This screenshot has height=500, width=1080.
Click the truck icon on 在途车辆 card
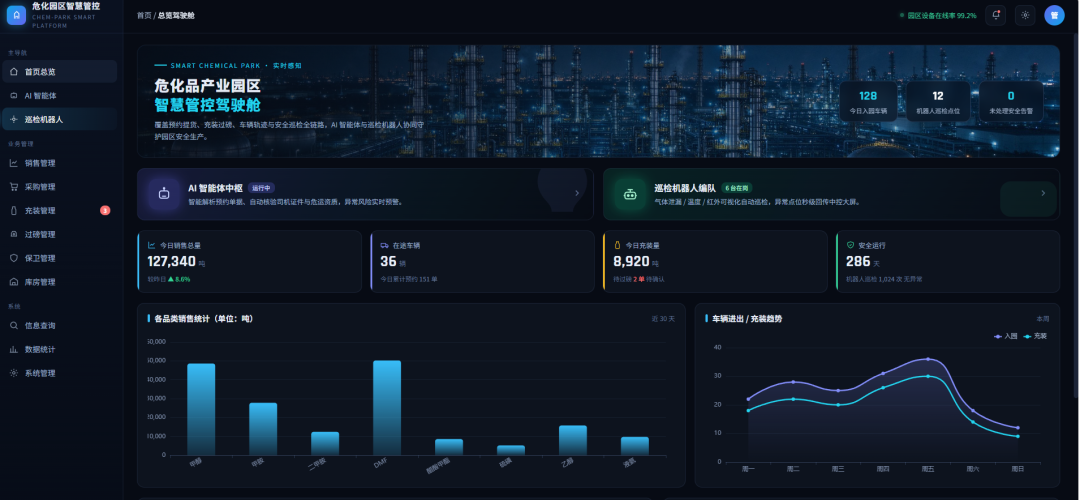pos(384,244)
